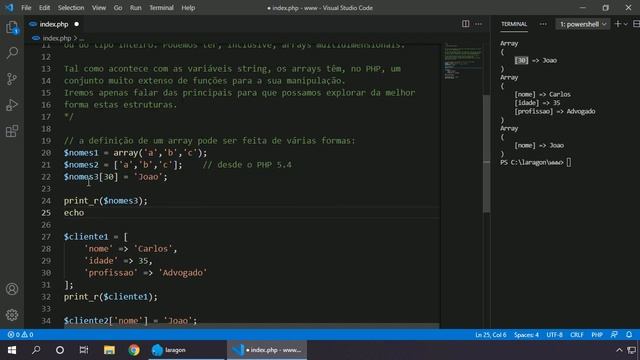Select the TERMINAL panel tab
640x360 pixels.
click(x=514, y=24)
